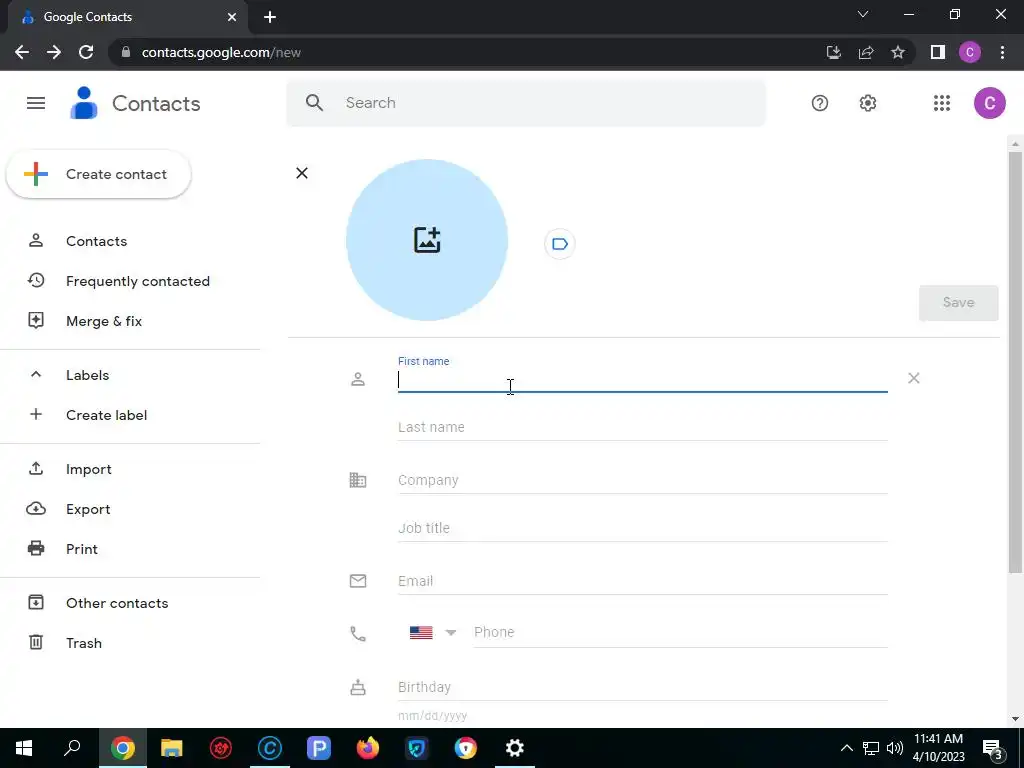Focus the Phone number field

click(x=680, y=632)
